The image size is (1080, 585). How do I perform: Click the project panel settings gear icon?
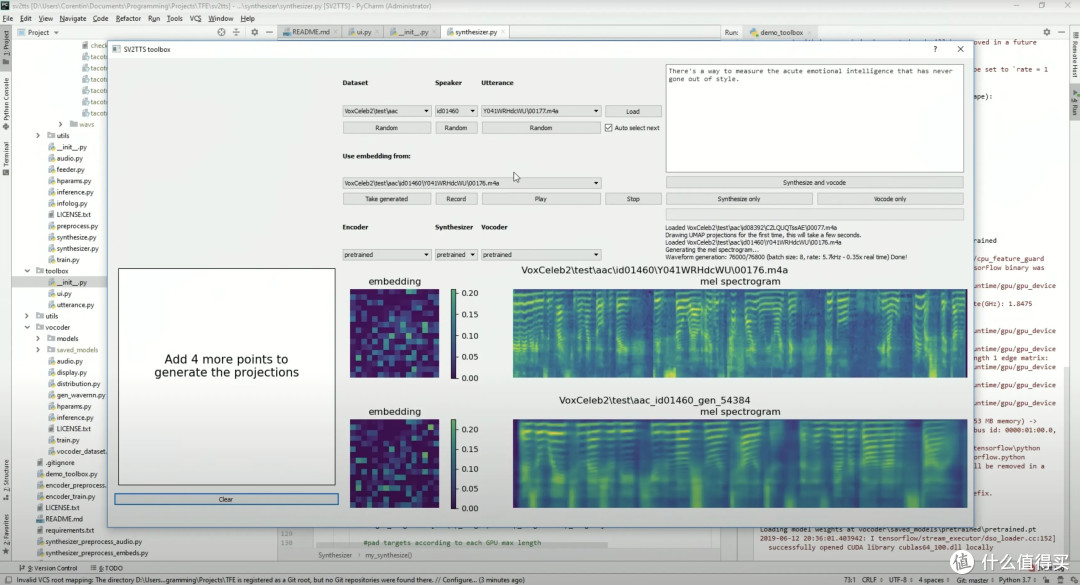click(254, 32)
